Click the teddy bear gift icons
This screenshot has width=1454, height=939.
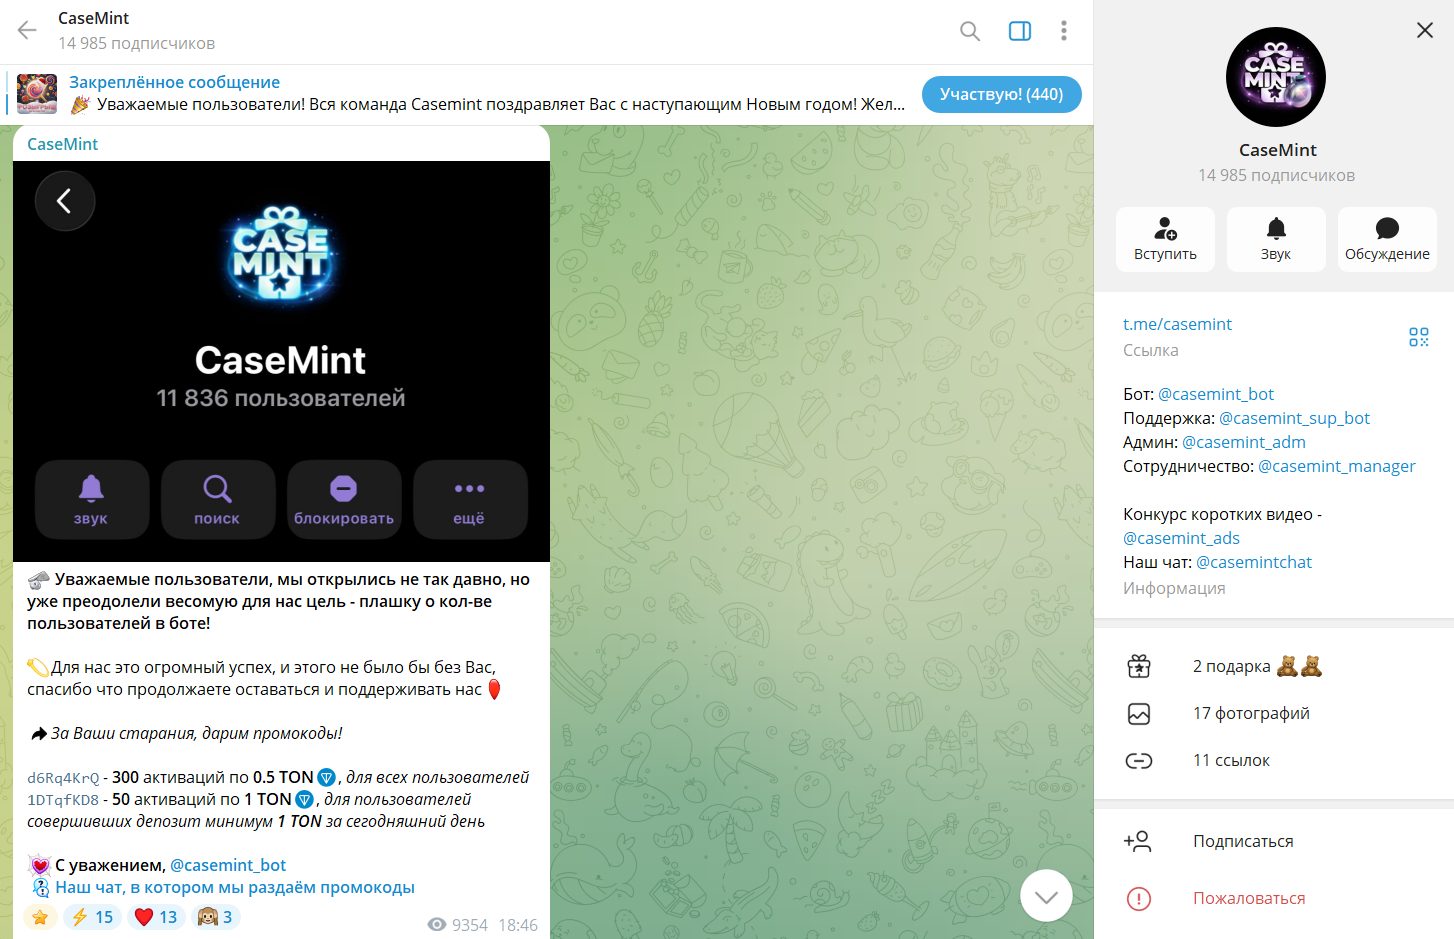pyautogui.click(x=1299, y=665)
